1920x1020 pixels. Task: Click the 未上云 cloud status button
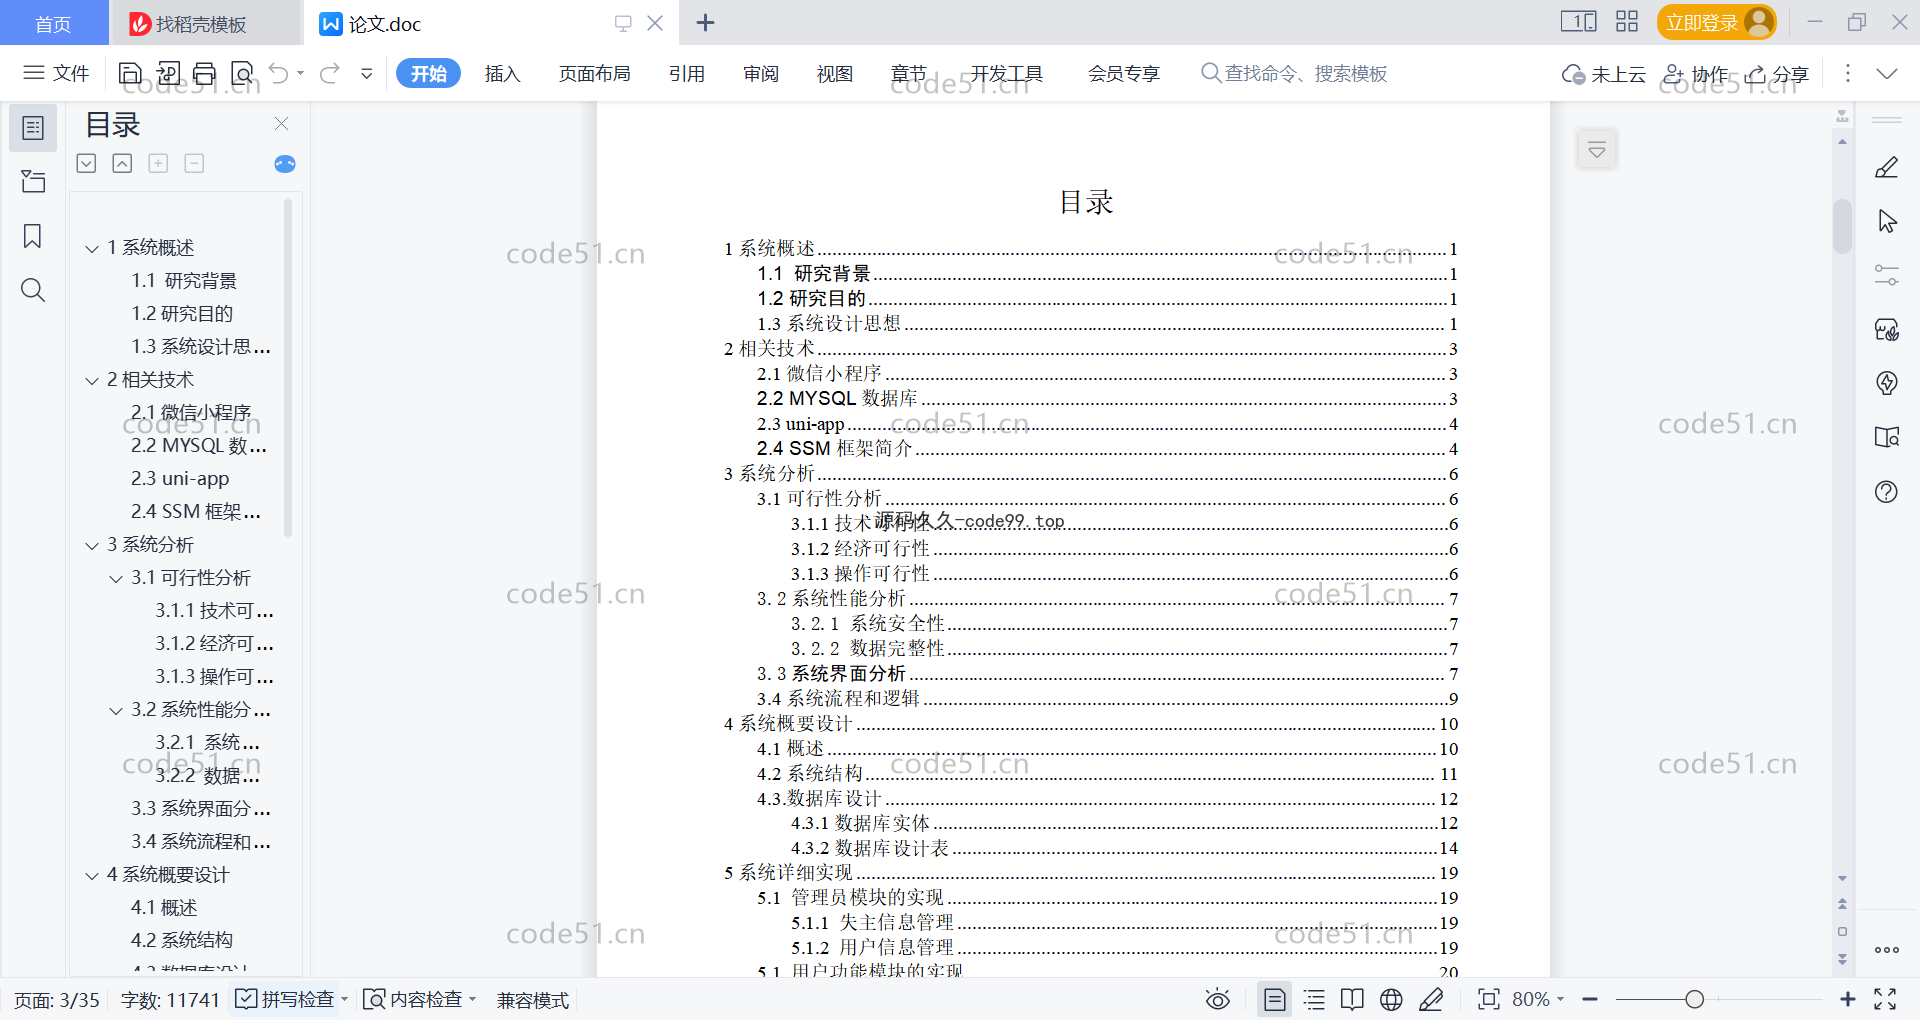(1604, 73)
